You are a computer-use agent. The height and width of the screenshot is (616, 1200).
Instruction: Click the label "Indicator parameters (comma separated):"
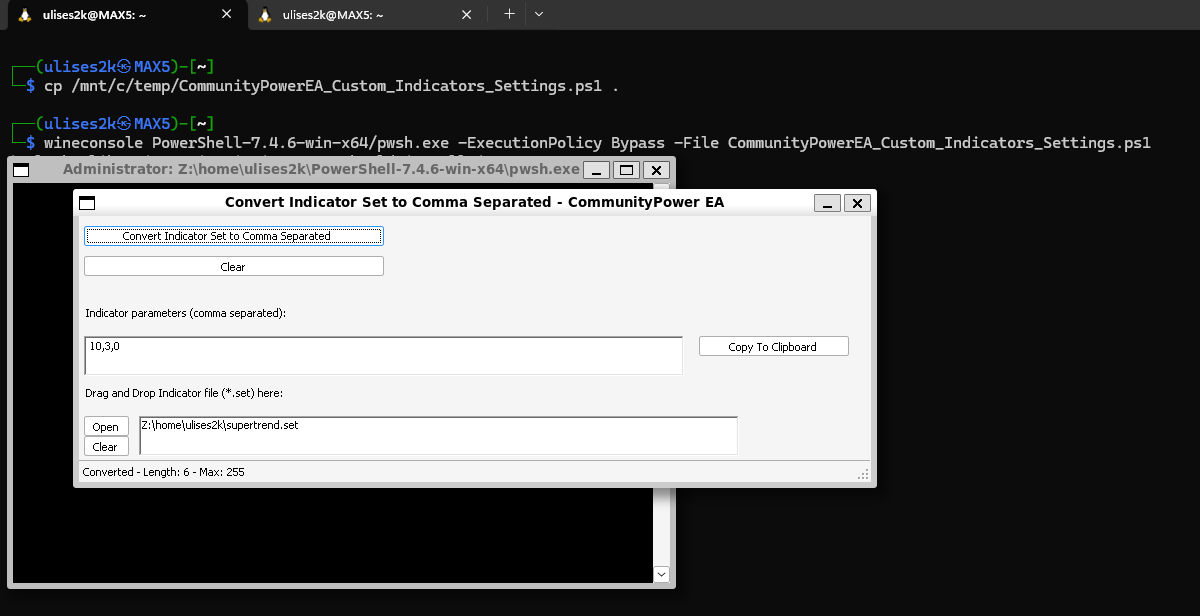pyautogui.click(x=186, y=313)
